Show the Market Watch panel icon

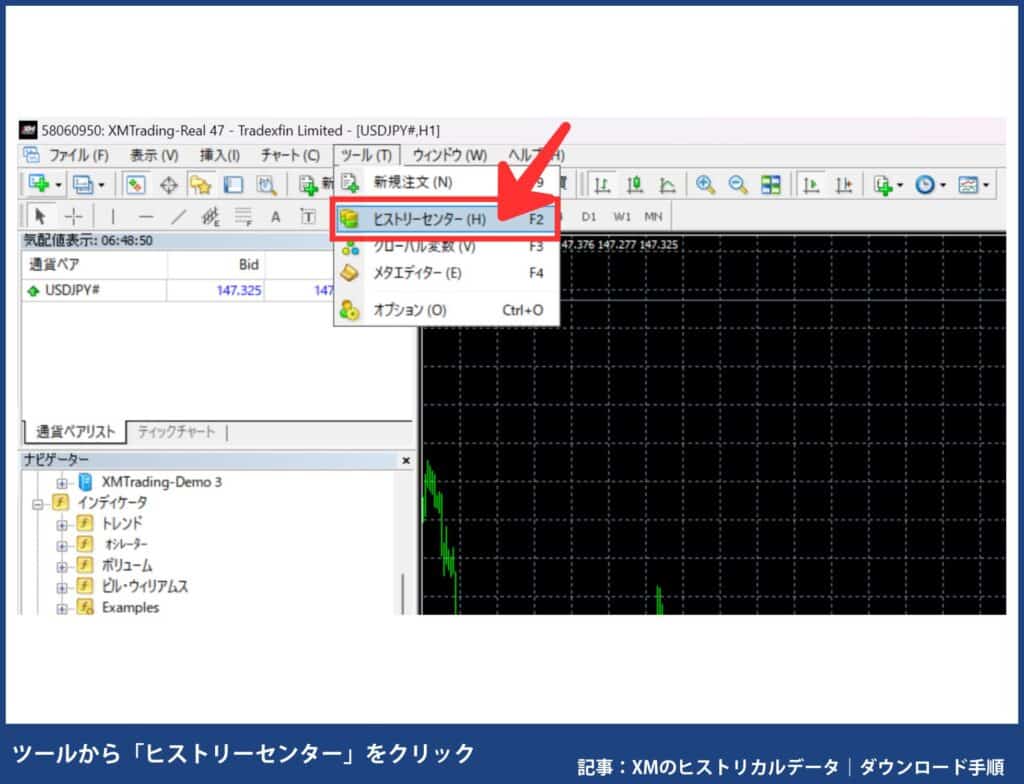134,184
